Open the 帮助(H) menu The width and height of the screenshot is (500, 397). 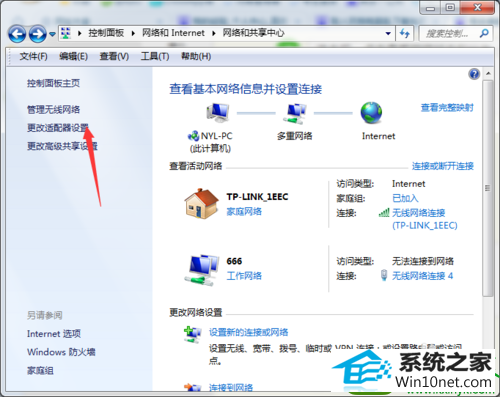pos(196,56)
